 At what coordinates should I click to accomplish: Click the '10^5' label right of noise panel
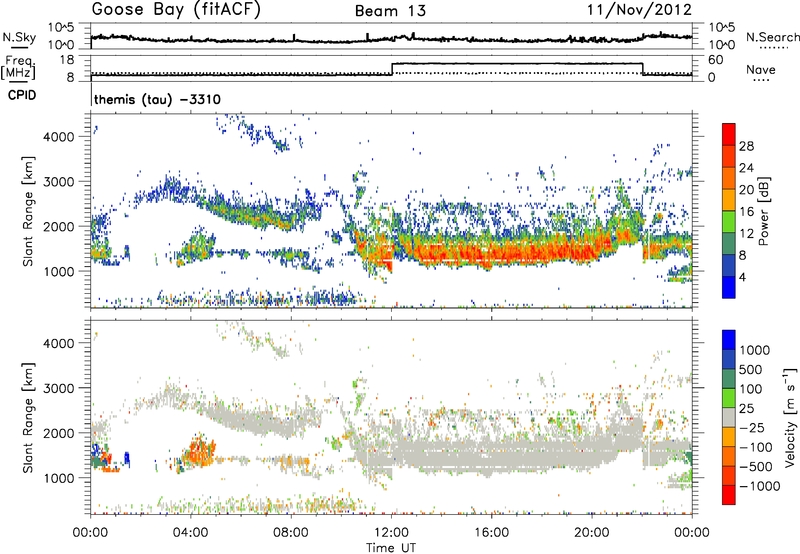(722, 28)
